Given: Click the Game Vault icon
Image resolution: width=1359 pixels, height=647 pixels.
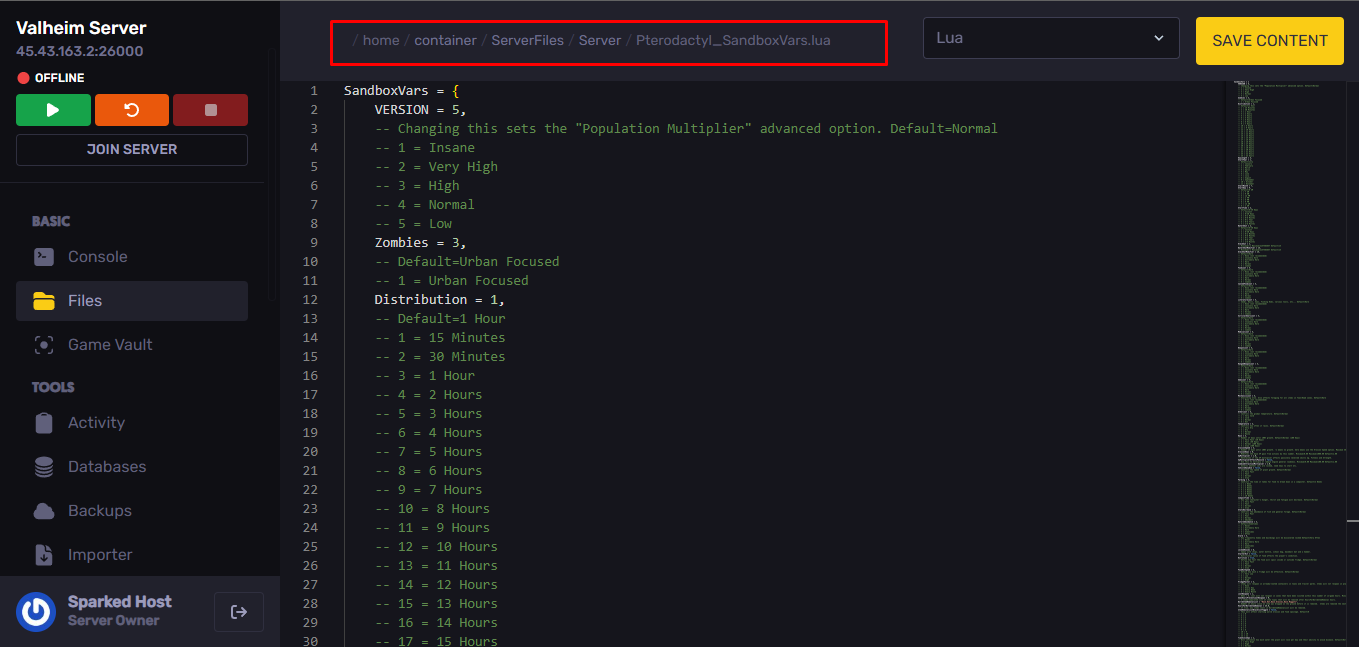Looking at the screenshot, I should click(x=44, y=345).
